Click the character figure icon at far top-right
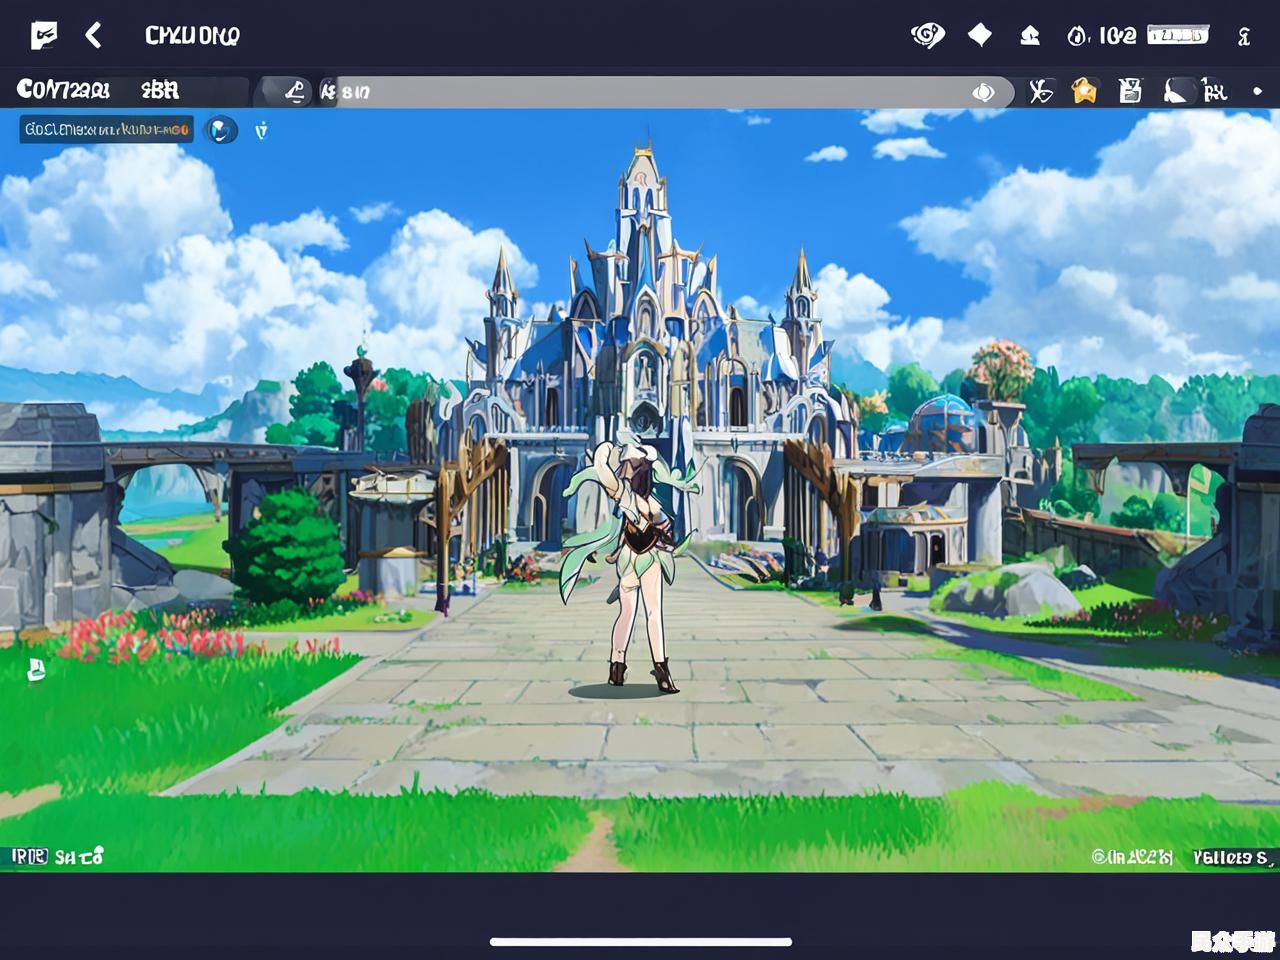The height and width of the screenshot is (960, 1280). coord(1244,37)
